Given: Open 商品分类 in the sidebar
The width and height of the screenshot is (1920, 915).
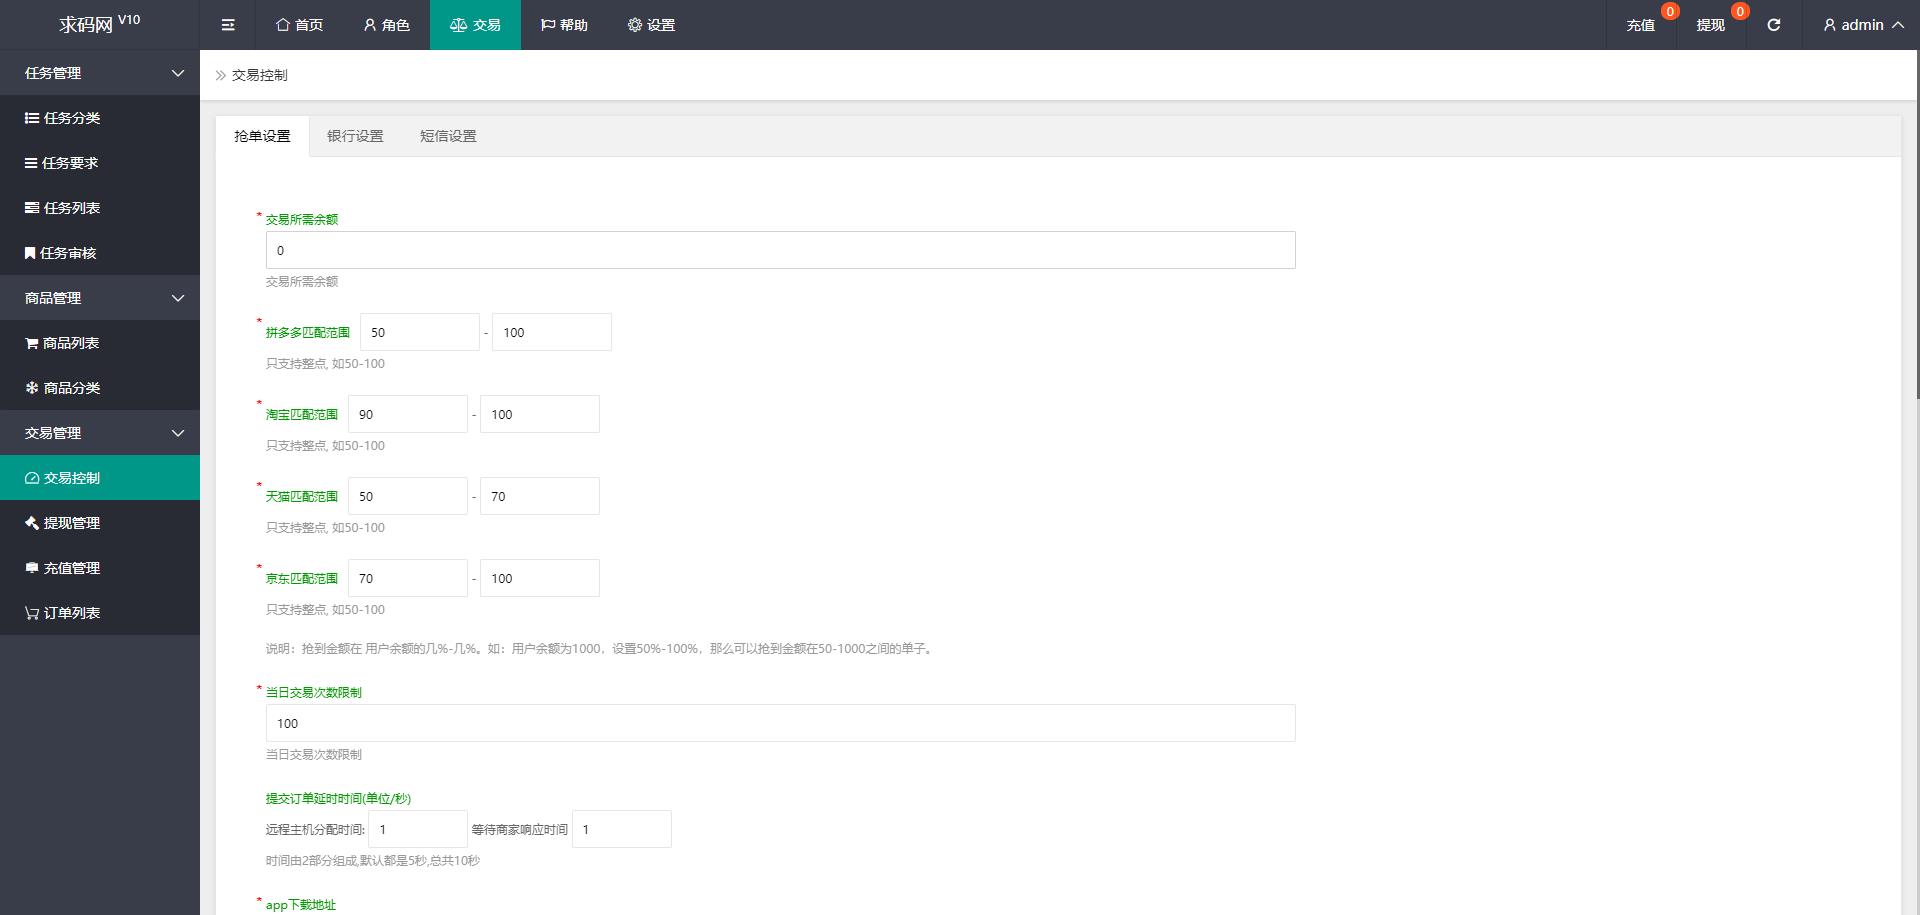Looking at the screenshot, I should 100,388.
